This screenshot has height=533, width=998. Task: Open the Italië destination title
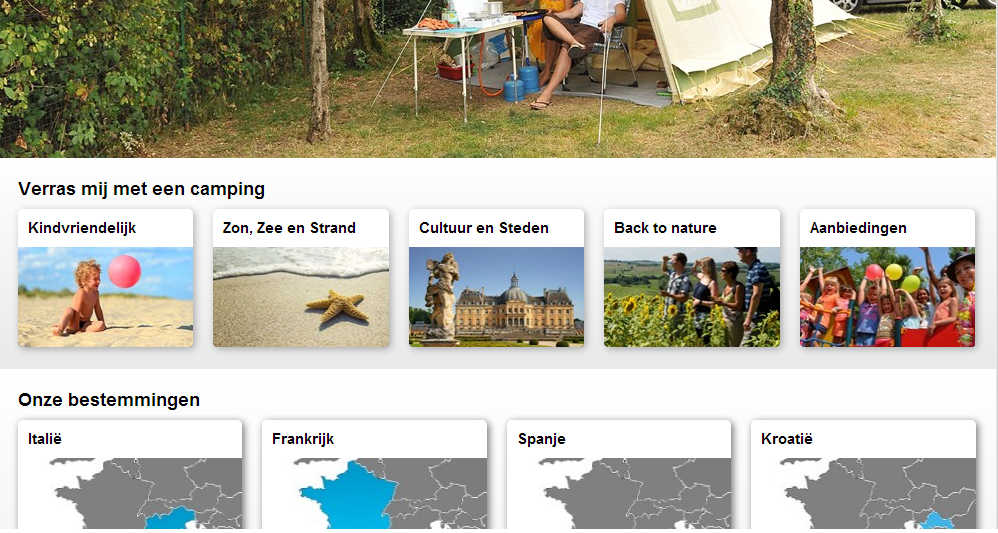click(45, 439)
